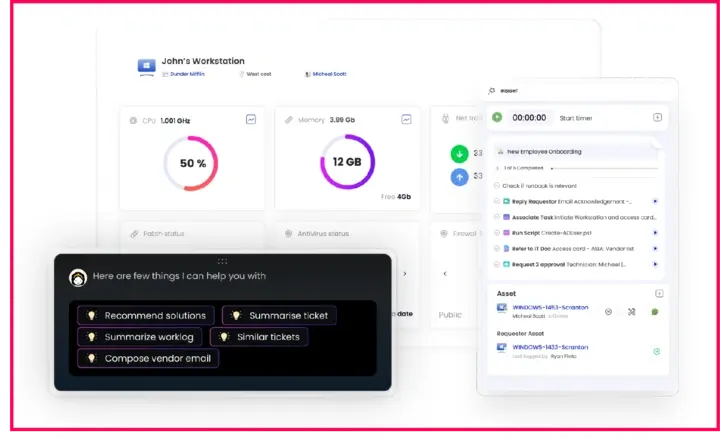Grab the assistant panel drag-handle dots
This screenshot has height=446, width=720.
point(222,261)
